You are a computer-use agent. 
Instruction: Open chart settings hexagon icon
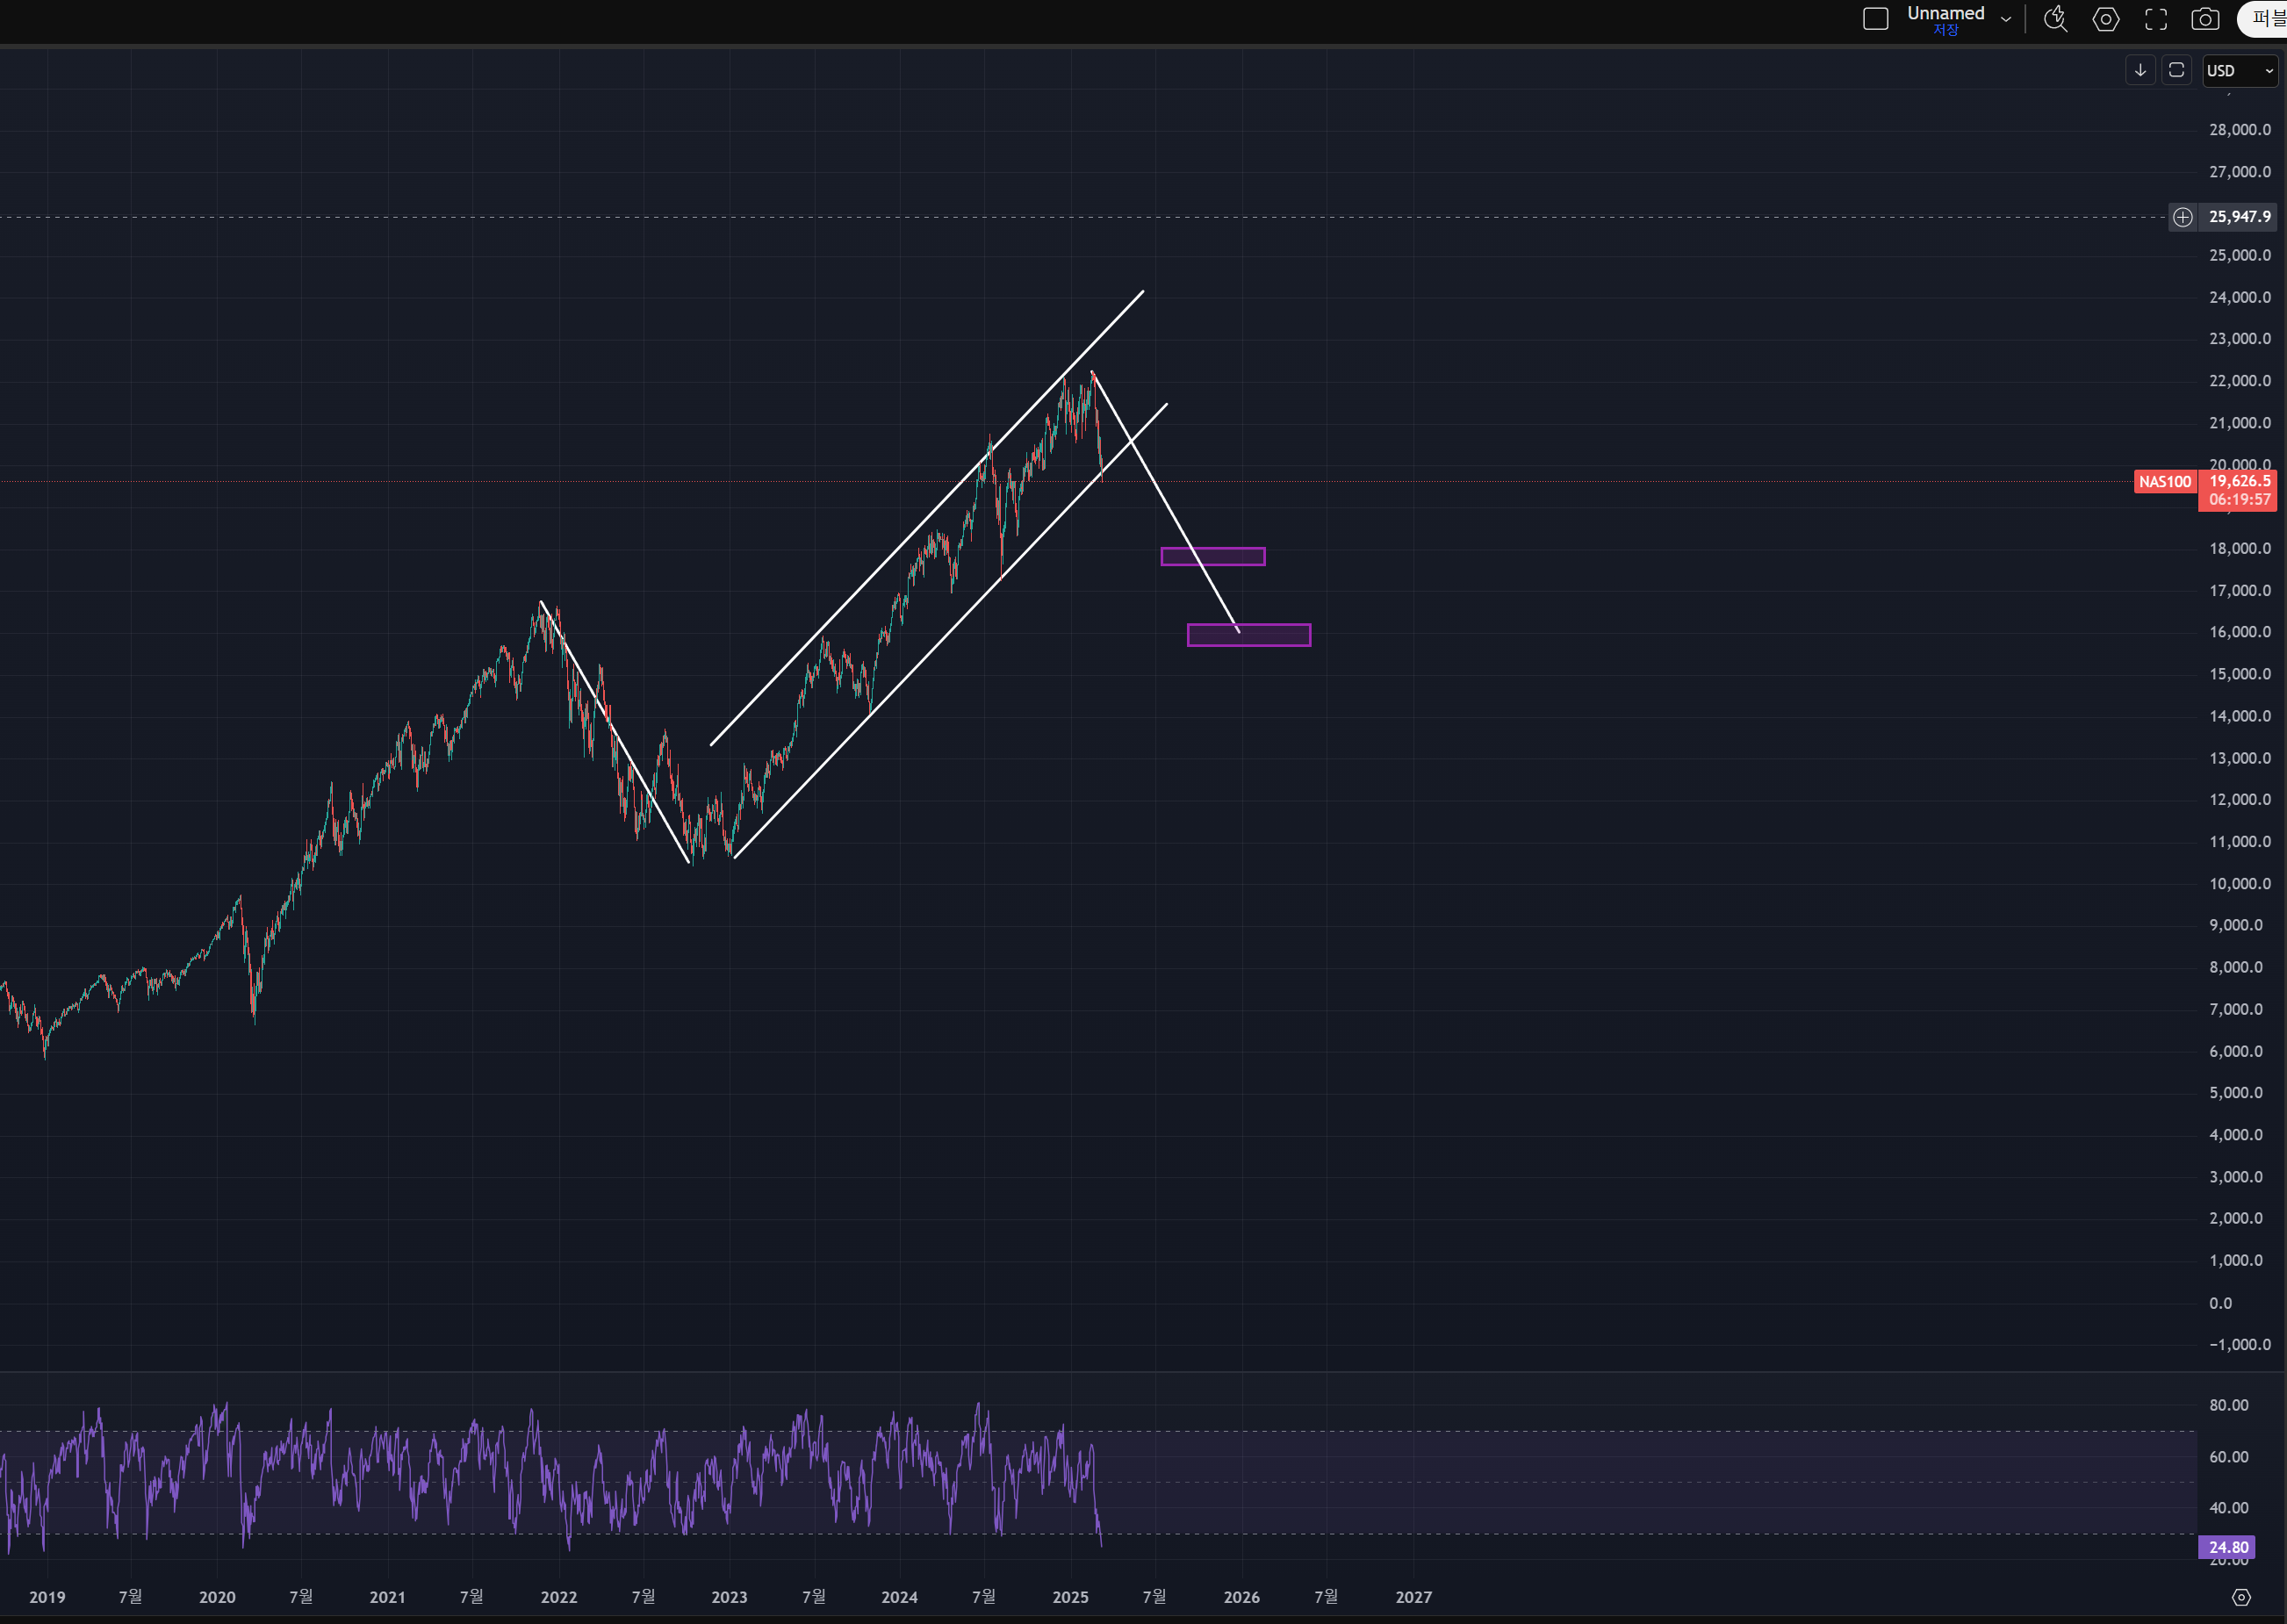tap(2105, 19)
